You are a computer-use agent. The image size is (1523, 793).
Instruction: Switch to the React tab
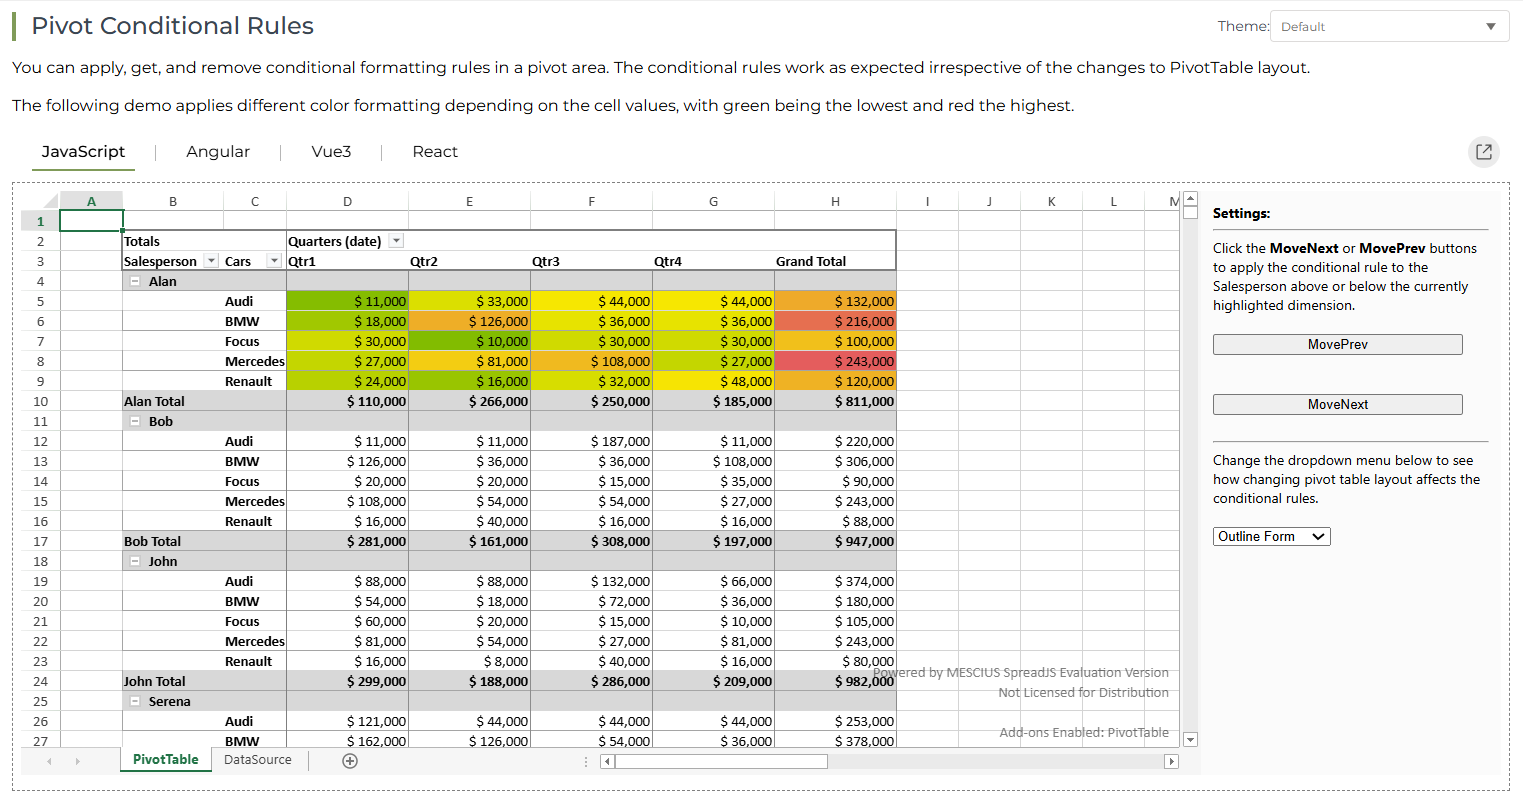(x=435, y=152)
